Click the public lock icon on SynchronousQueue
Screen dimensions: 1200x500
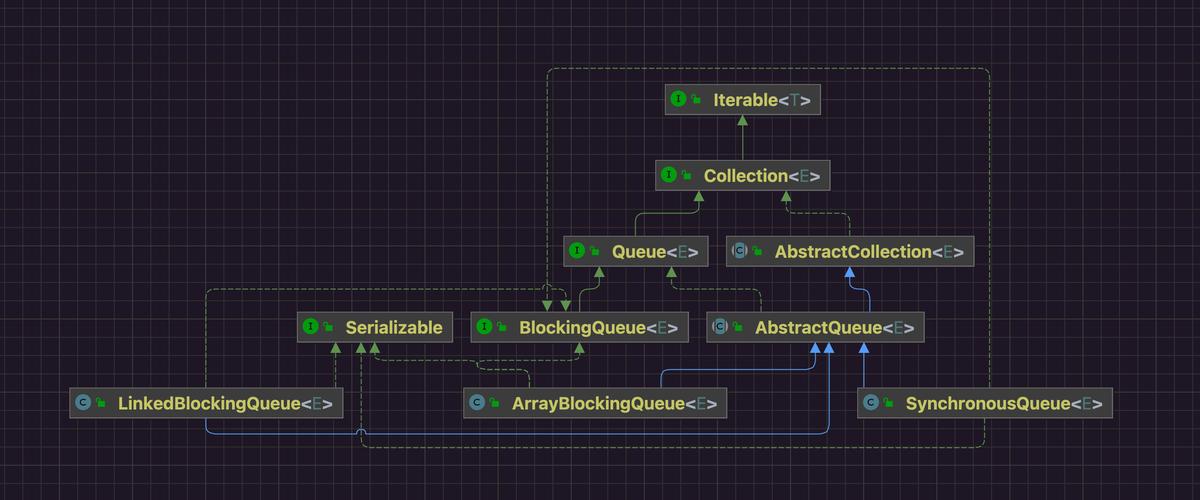click(888, 405)
